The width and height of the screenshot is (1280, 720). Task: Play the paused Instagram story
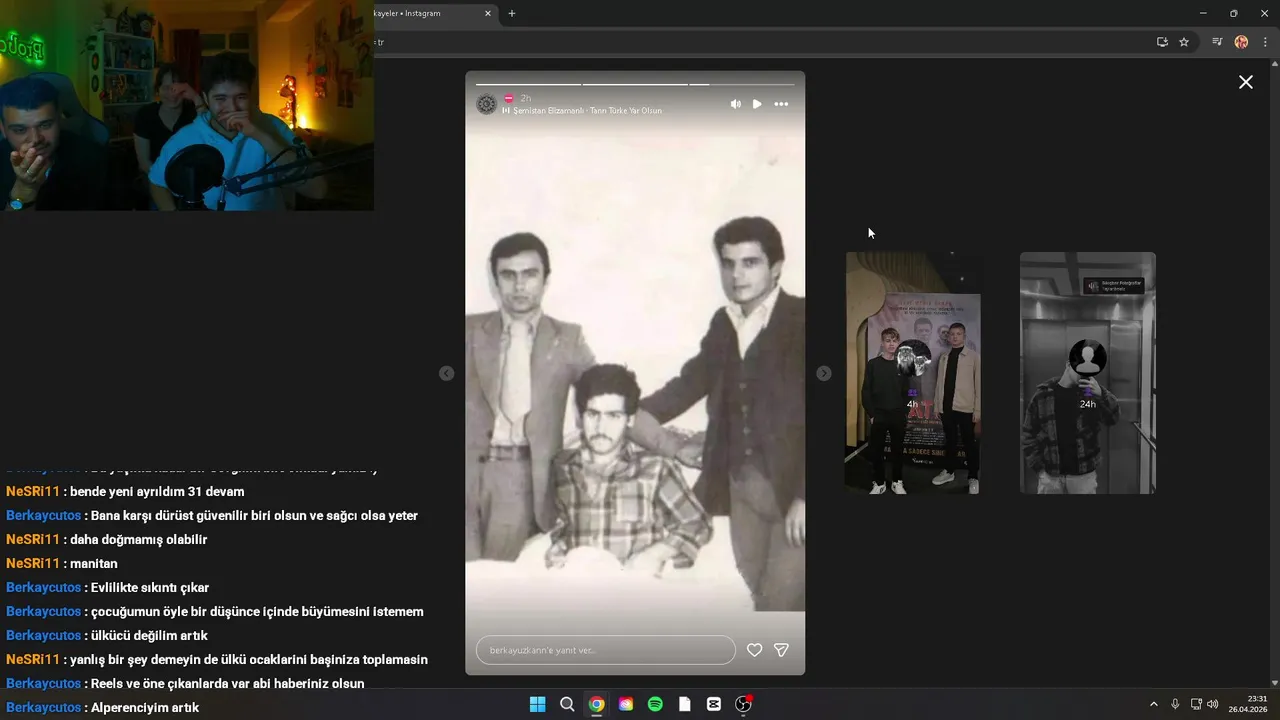[x=757, y=104]
